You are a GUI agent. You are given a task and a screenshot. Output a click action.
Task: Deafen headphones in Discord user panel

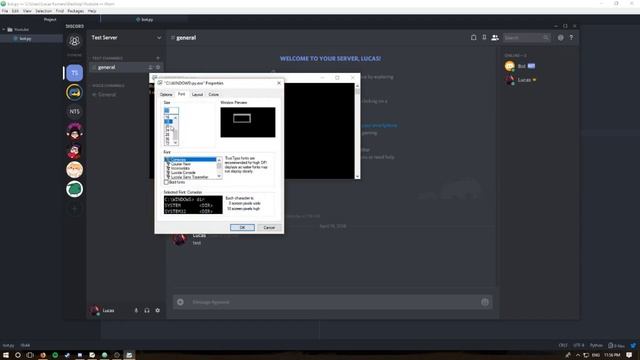(147, 311)
